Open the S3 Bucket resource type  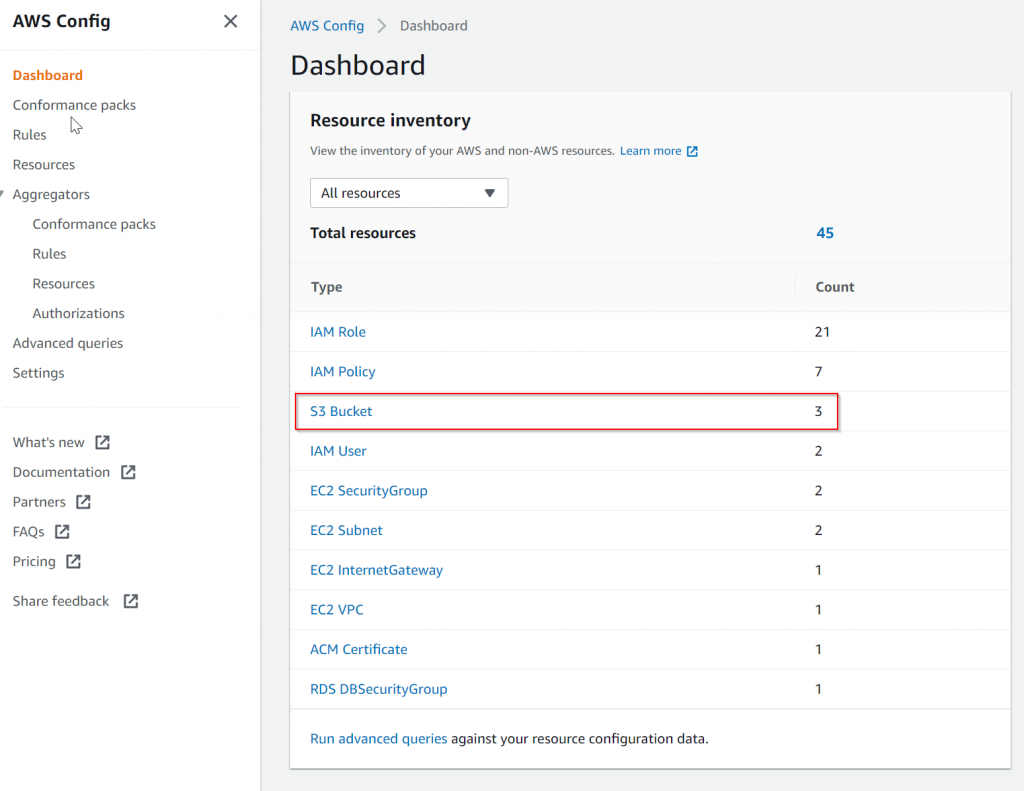pos(341,412)
